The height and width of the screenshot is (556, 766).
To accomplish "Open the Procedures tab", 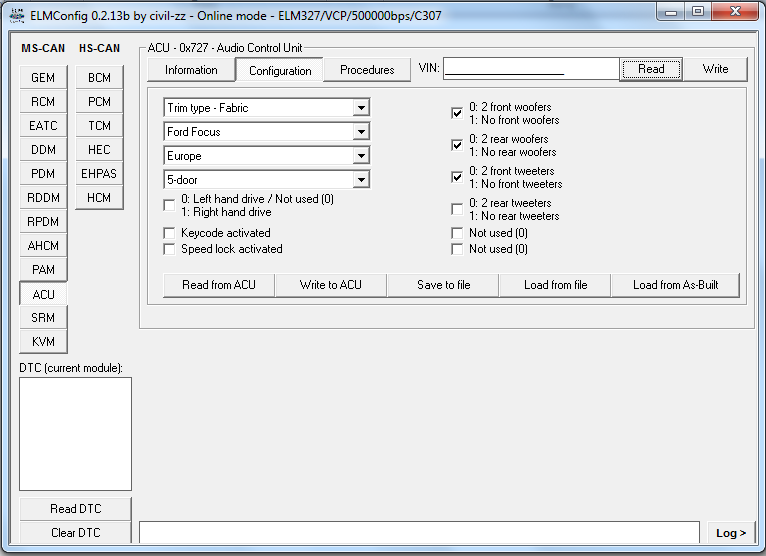I will click(367, 70).
